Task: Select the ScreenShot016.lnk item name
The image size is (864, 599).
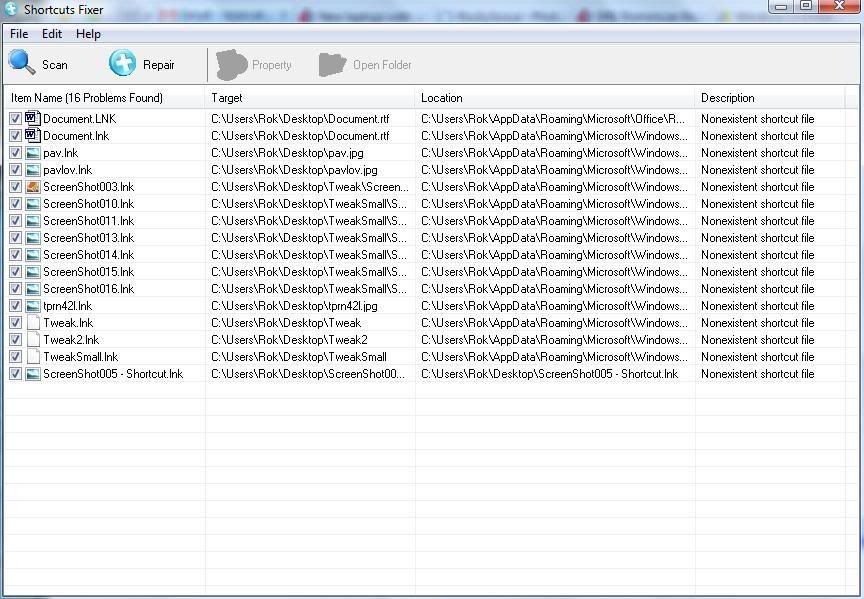Action: 89,289
